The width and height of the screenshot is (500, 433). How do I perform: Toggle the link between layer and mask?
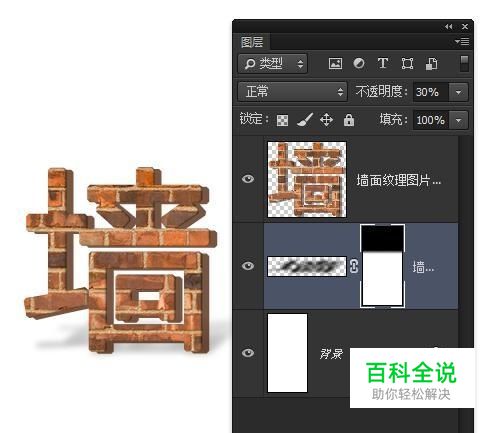click(354, 266)
